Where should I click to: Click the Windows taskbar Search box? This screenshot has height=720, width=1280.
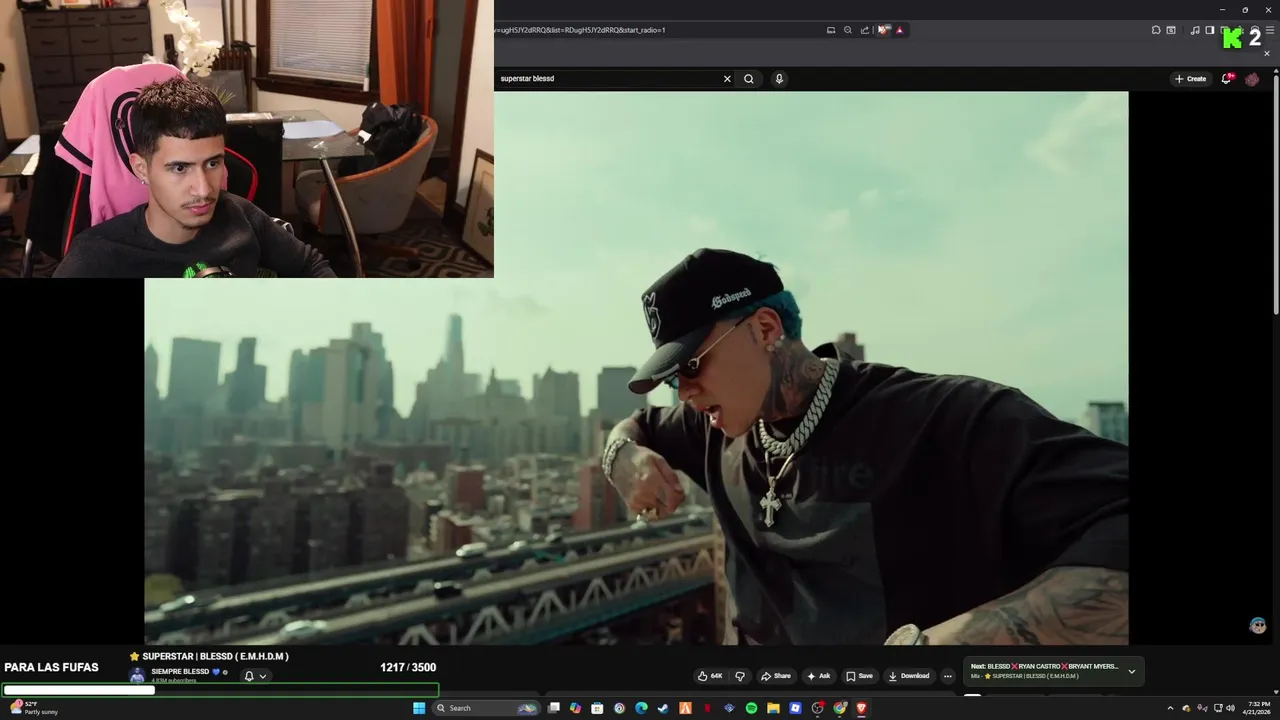[486, 708]
